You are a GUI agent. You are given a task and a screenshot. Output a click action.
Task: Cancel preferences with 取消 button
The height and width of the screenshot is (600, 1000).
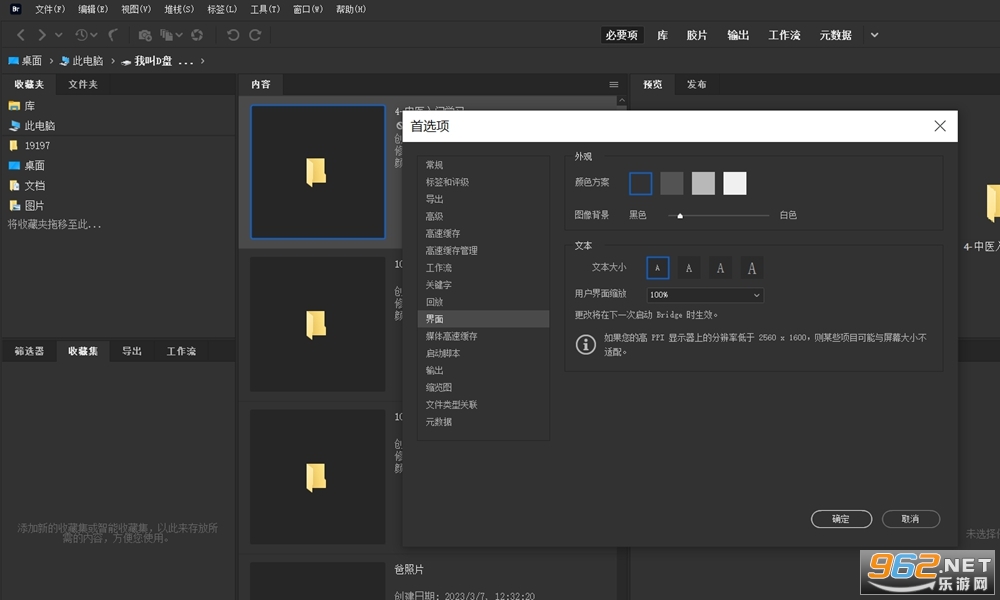pos(911,519)
